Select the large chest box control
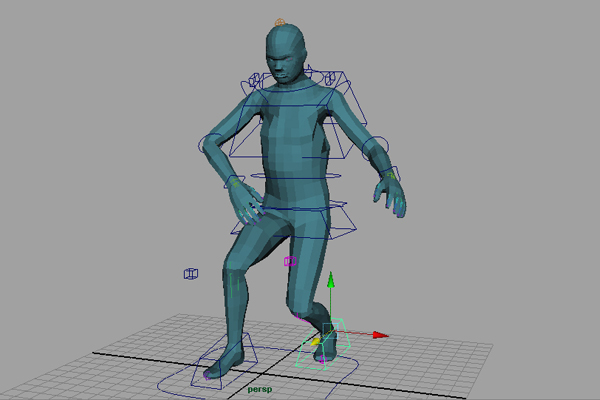 coord(298,115)
